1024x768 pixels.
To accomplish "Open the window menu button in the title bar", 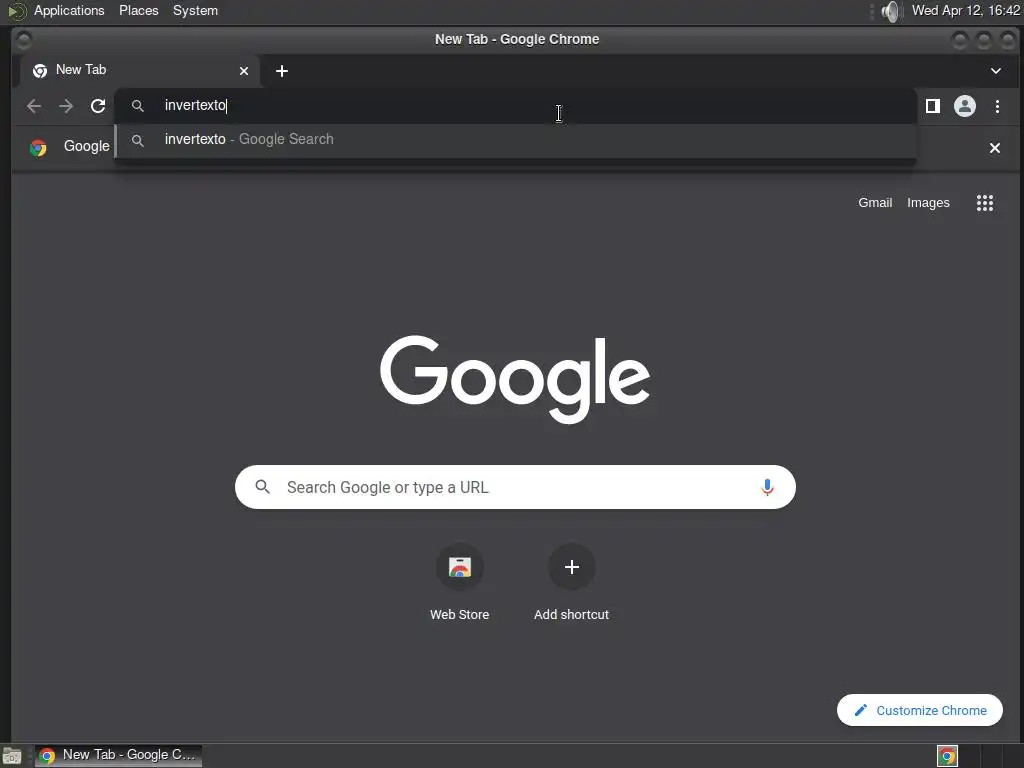I will click(x=24, y=40).
